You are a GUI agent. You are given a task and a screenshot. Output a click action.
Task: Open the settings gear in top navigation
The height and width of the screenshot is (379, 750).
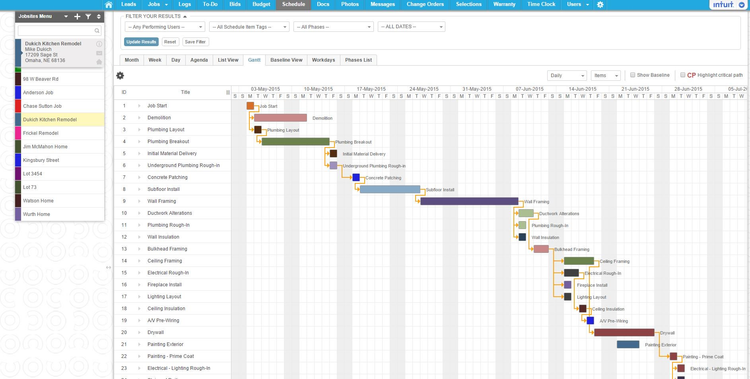coord(600,5)
